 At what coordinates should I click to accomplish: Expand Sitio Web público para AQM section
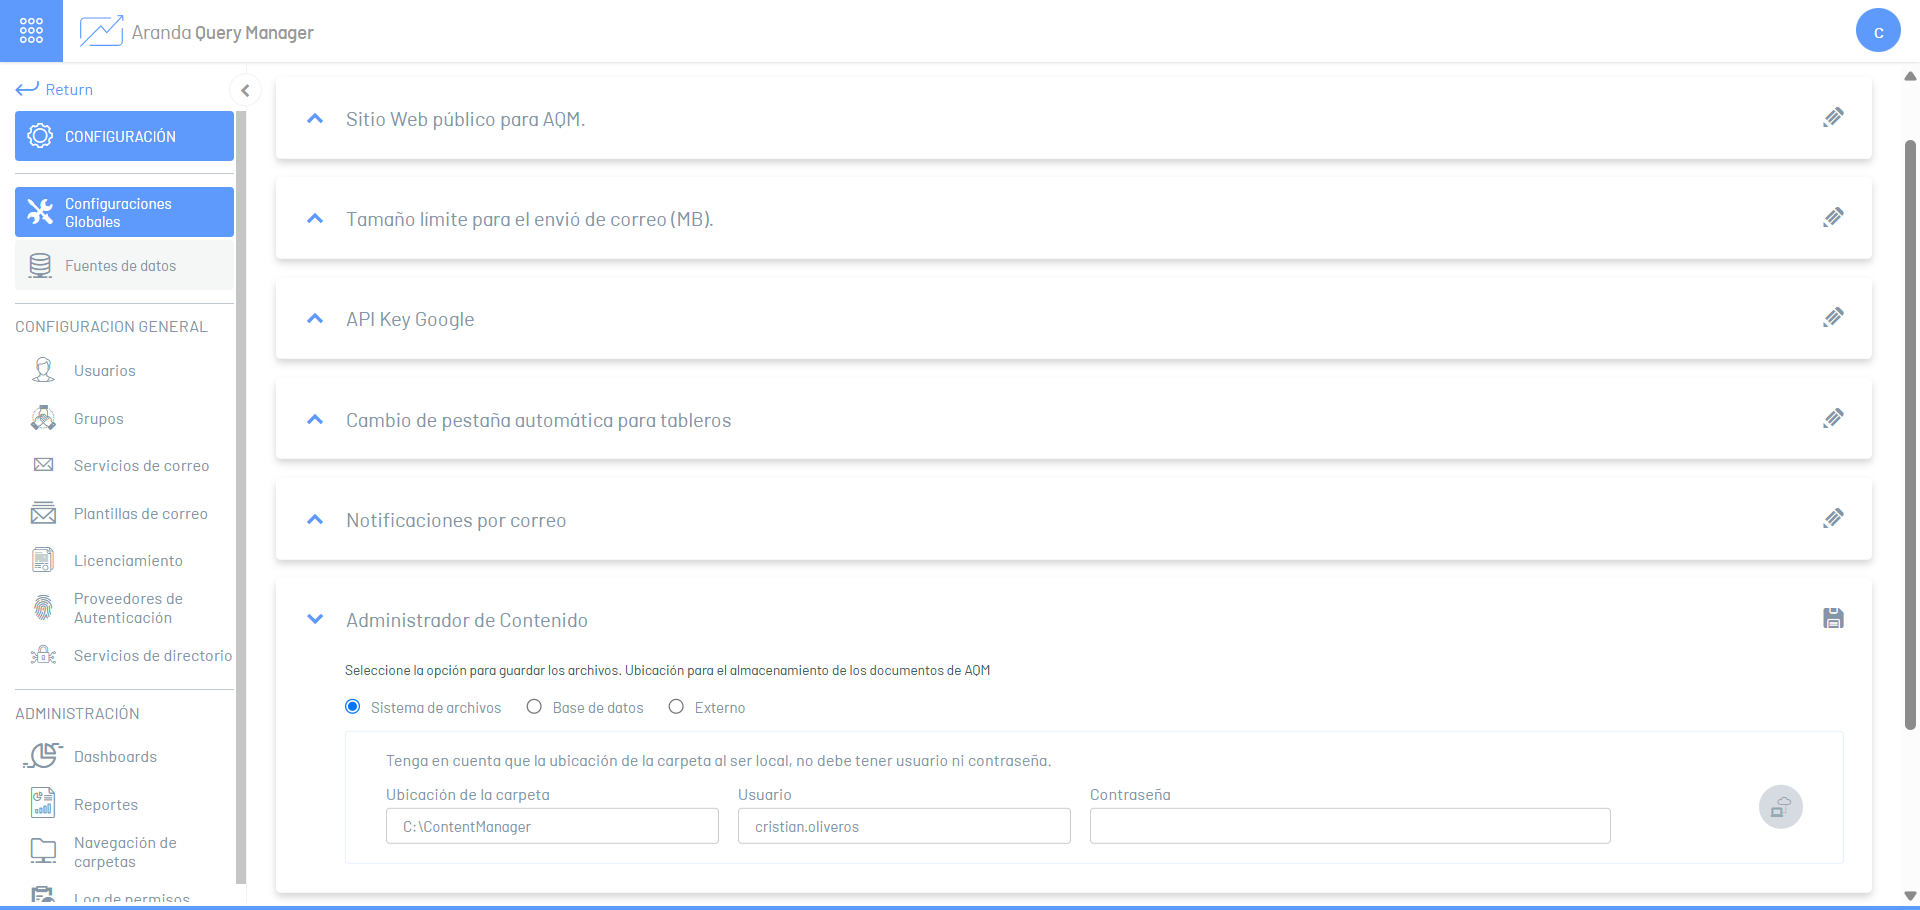tap(315, 119)
